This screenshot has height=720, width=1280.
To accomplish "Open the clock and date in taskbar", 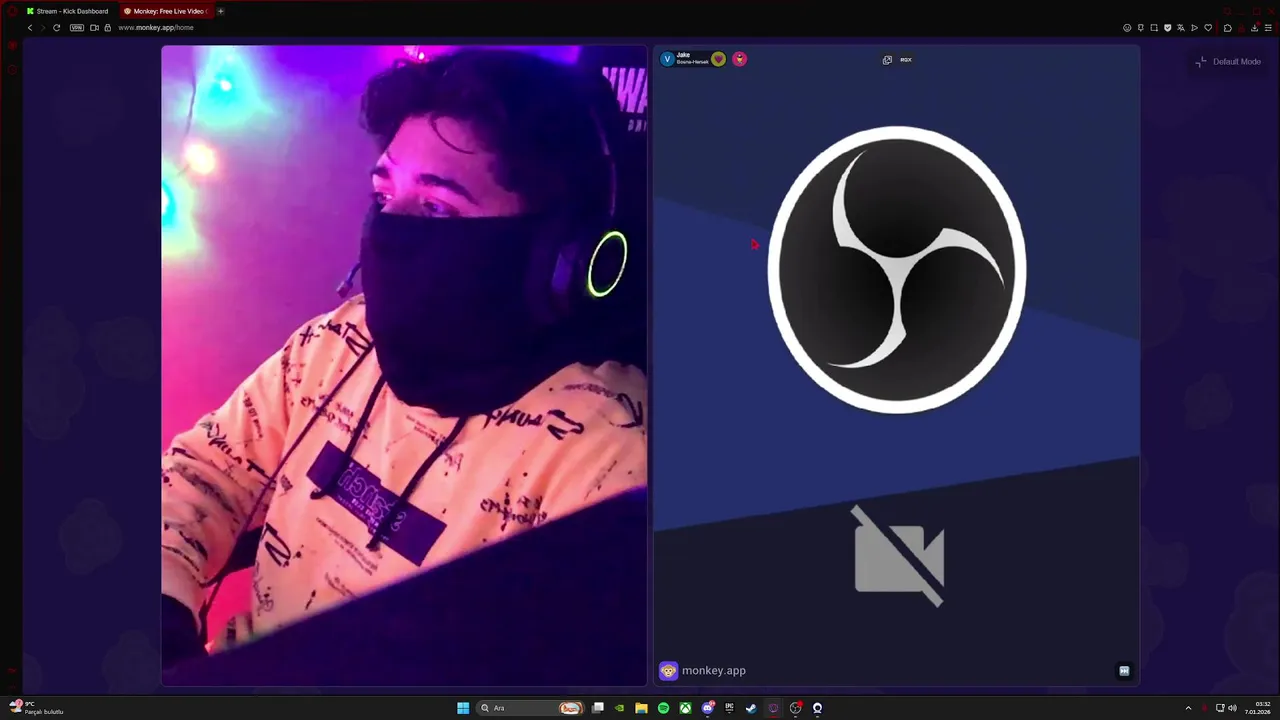I will [x=1257, y=708].
